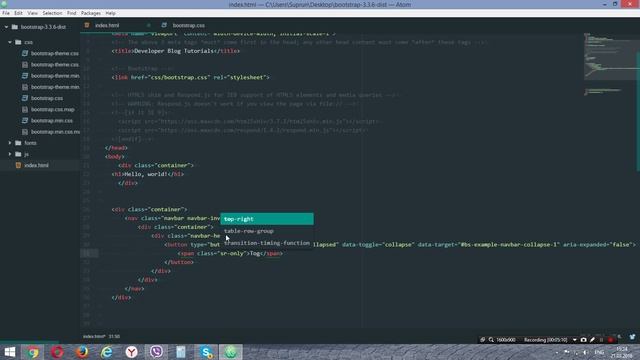The image size is (640, 360).
Task: Open bootstrap.min.css.map file in tree
Action: tap(55, 132)
